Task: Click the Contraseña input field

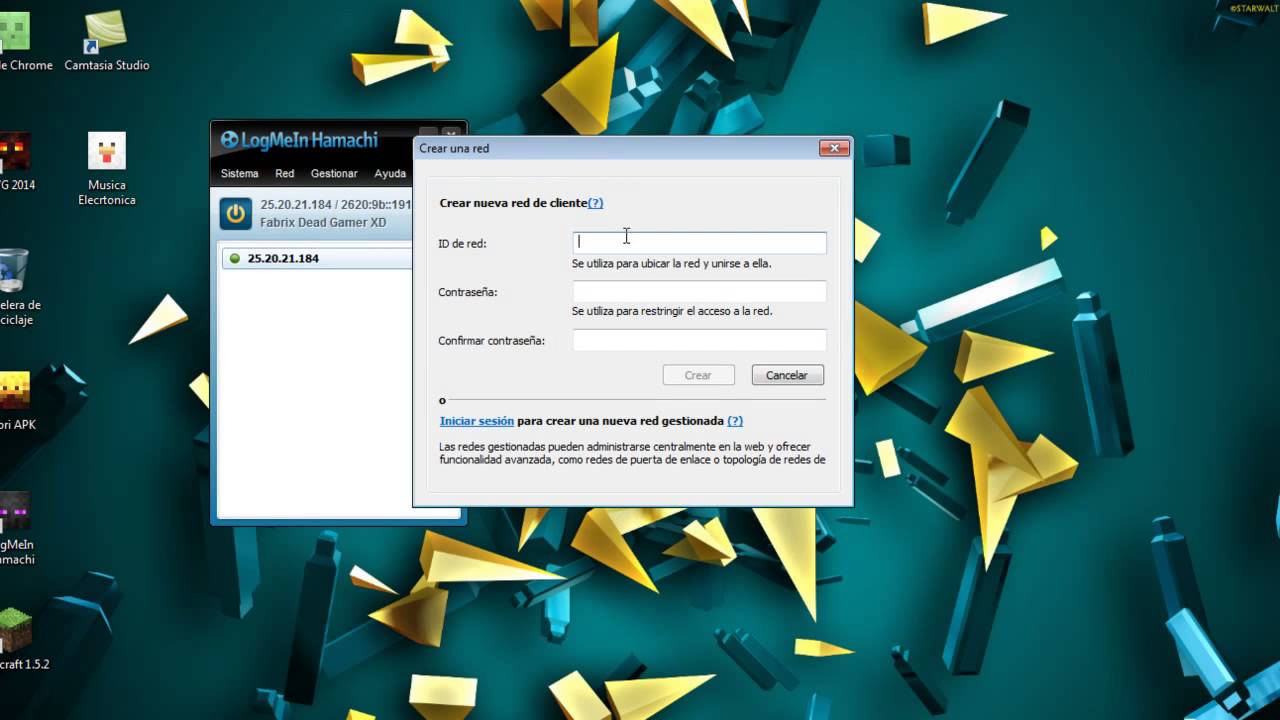Action: click(x=699, y=291)
